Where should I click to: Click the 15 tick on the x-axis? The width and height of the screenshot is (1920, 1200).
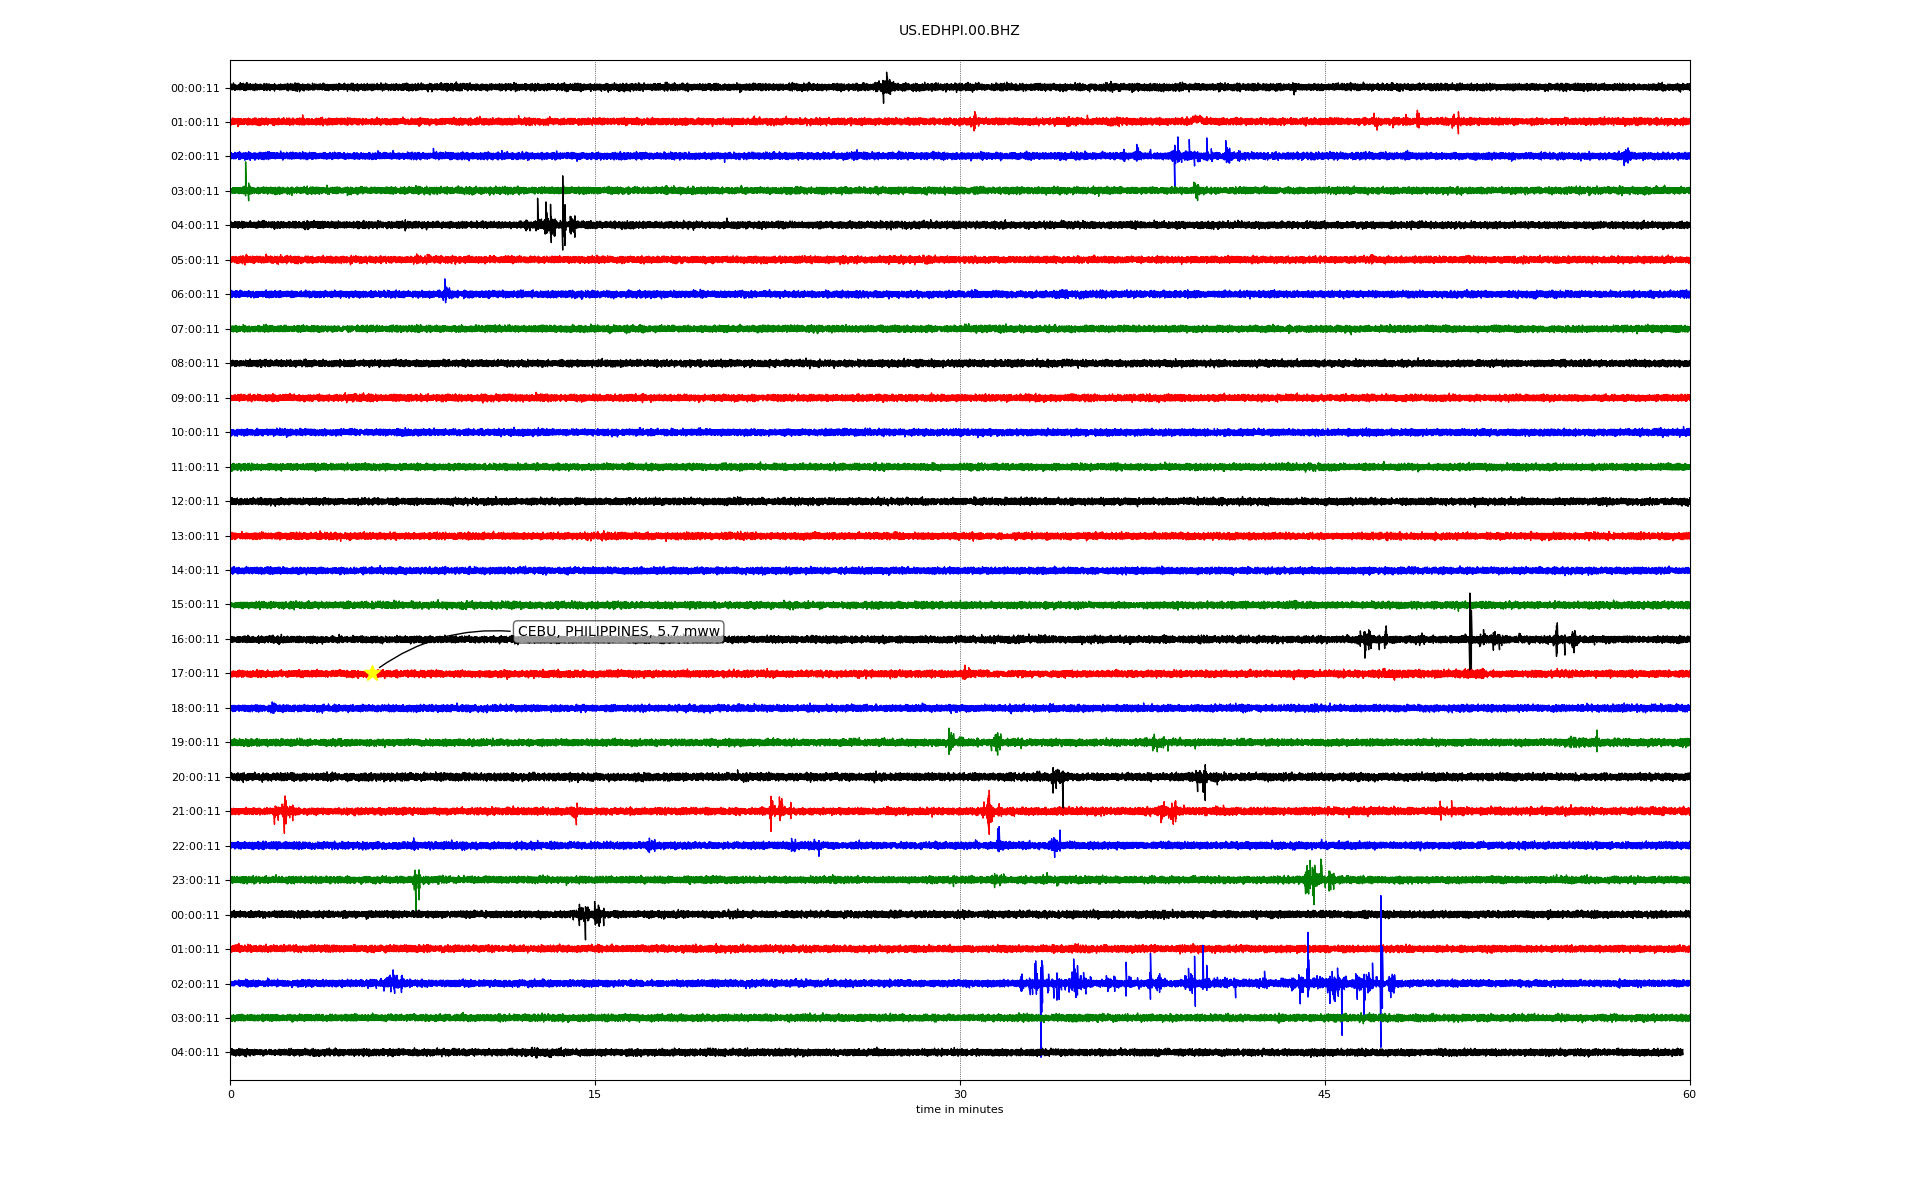click(x=595, y=1094)
